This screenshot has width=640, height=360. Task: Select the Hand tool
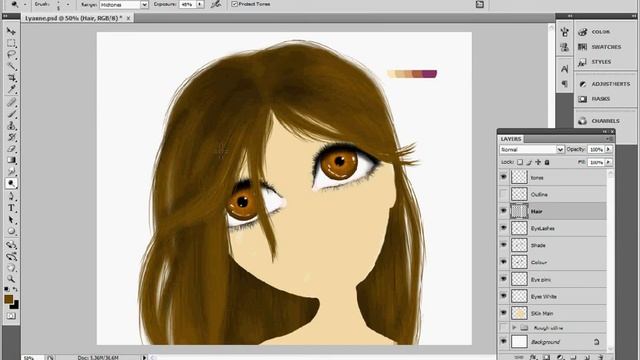coord(11,268)
